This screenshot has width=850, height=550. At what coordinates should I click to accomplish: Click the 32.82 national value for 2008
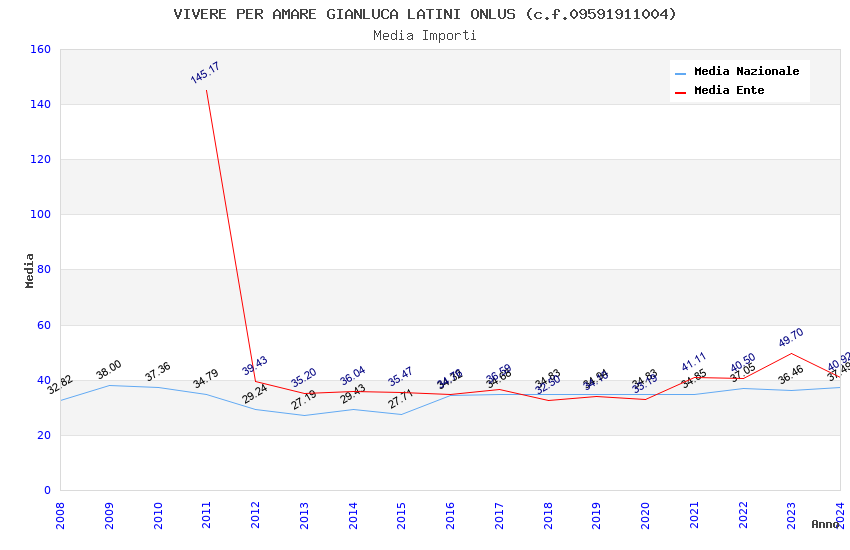[x=60, y=384]
